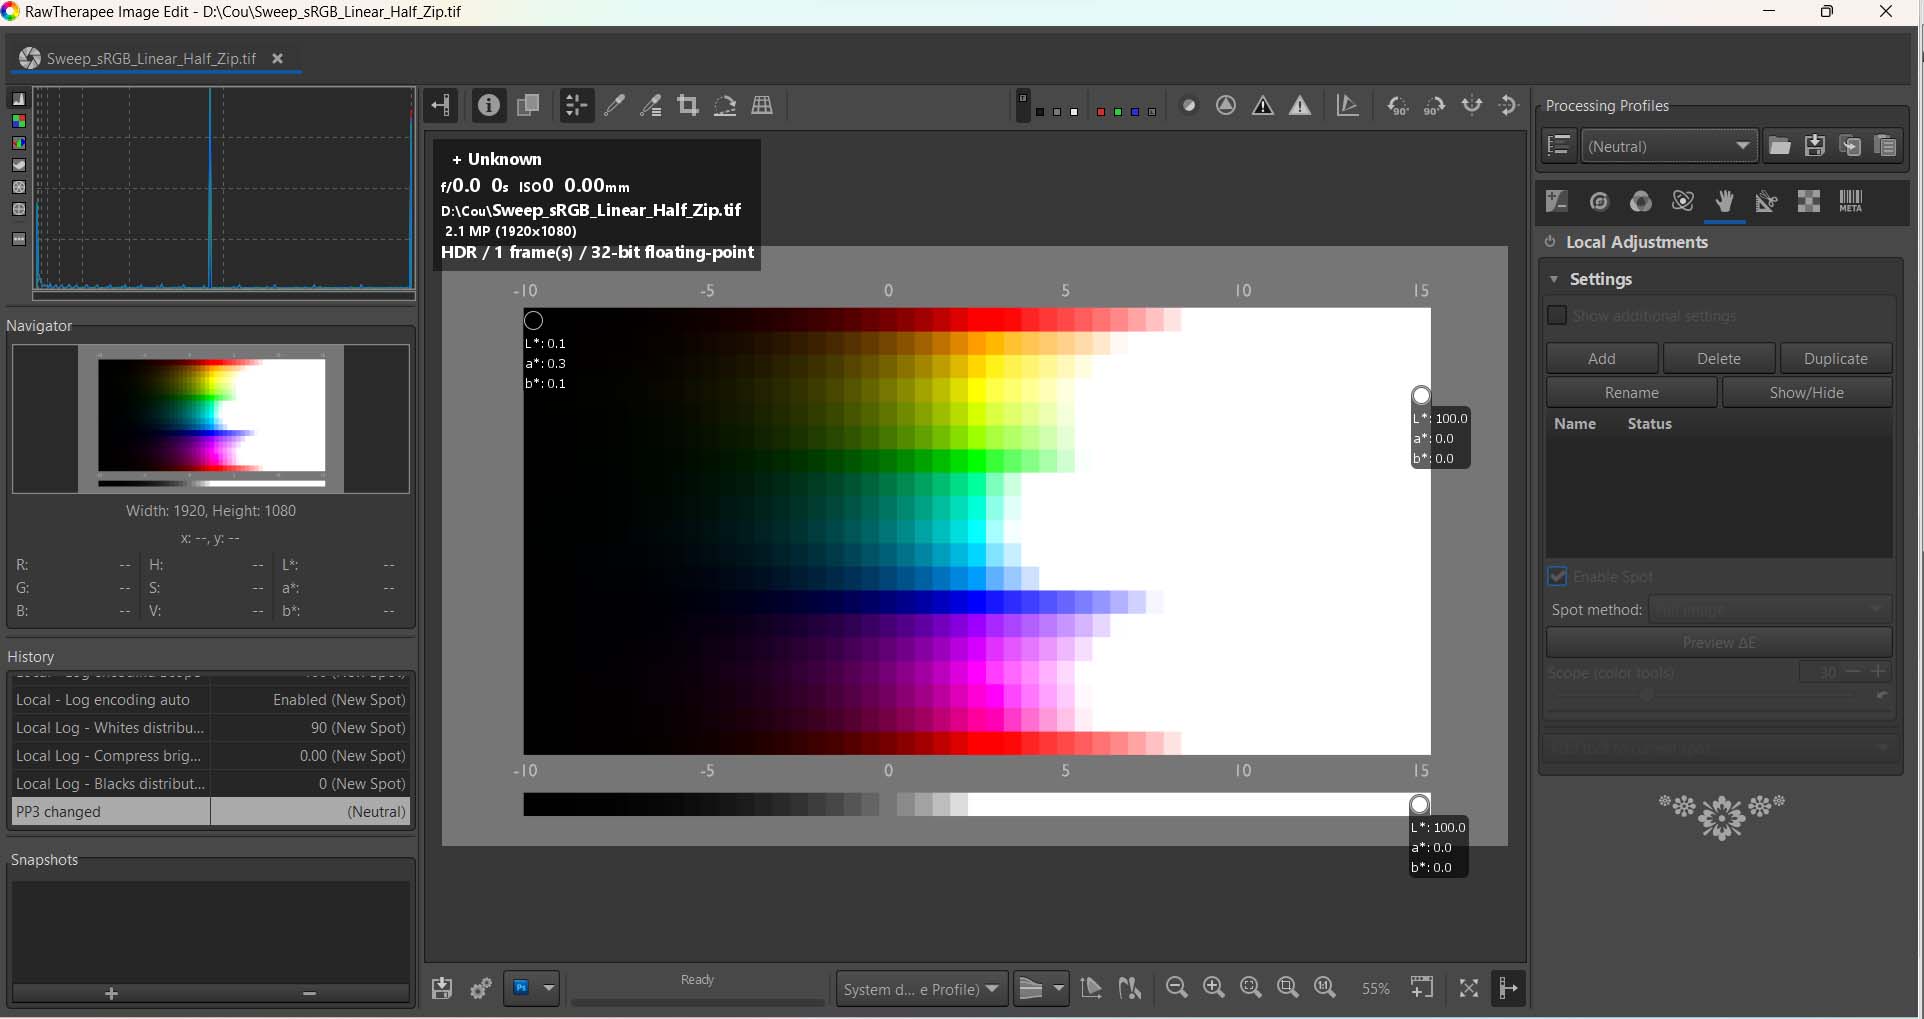Zoom in on the preview
The height and width of the screenshot is (1019, 1924).
(x=1214, y=988)
